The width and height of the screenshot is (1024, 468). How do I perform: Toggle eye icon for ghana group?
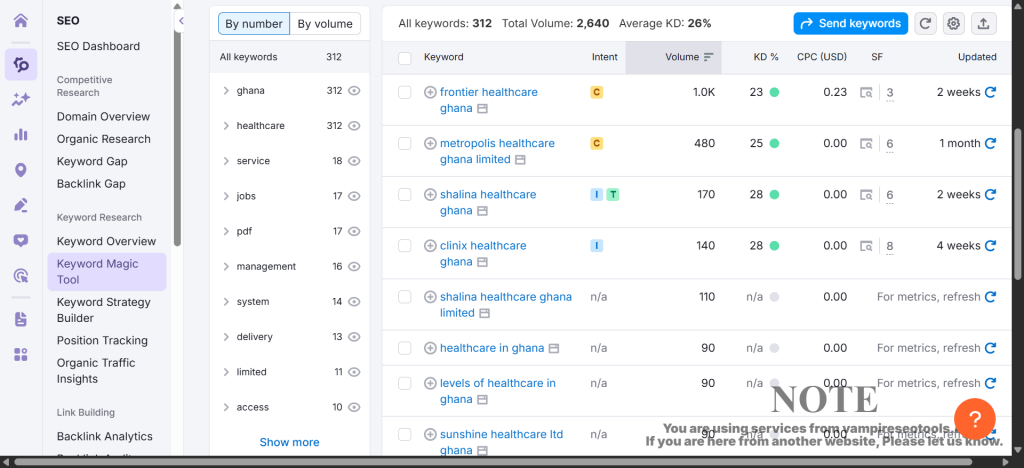coord(354,91)
